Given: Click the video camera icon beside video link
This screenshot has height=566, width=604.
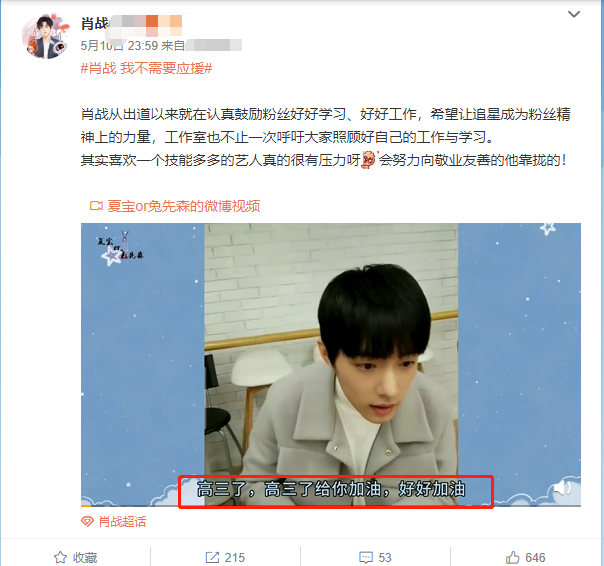Looking at the screenshot, I should (96, 206).
